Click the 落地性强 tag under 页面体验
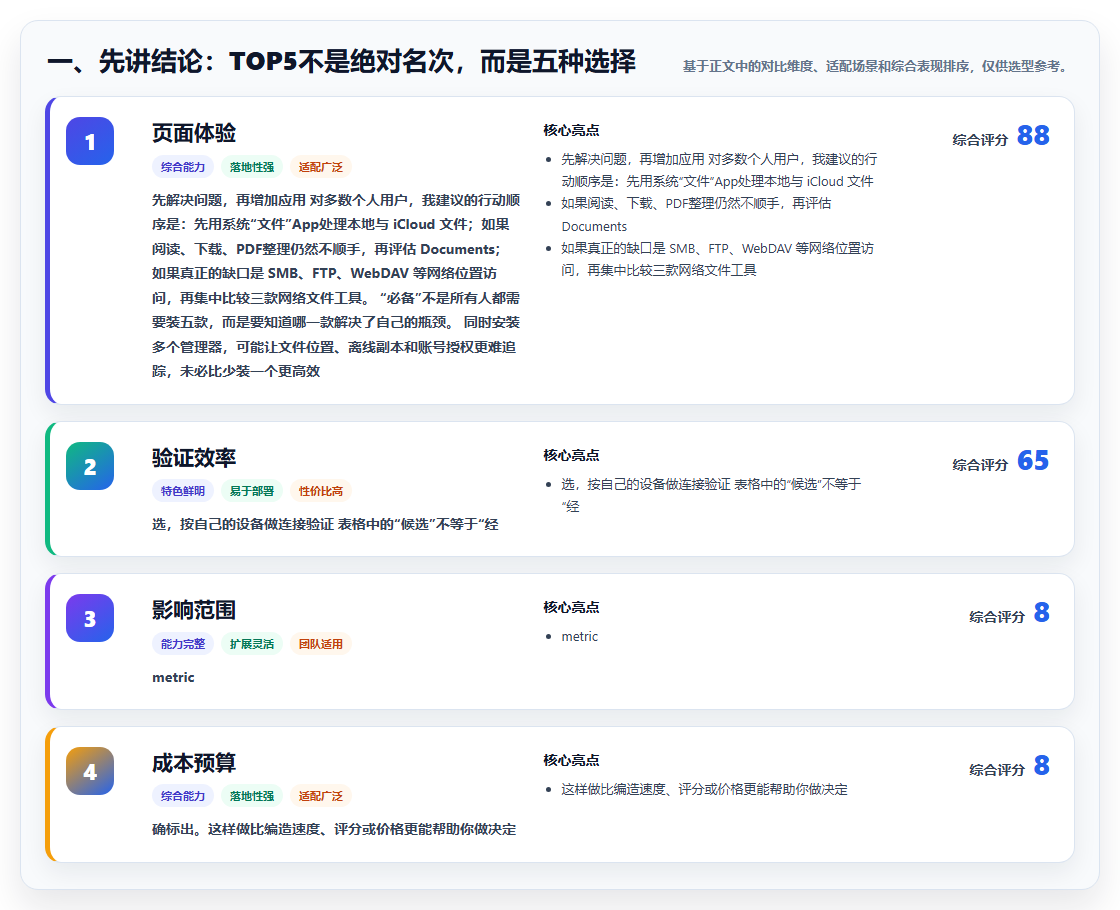This screenshot has height=910, width=1120. tap(251, 167)
